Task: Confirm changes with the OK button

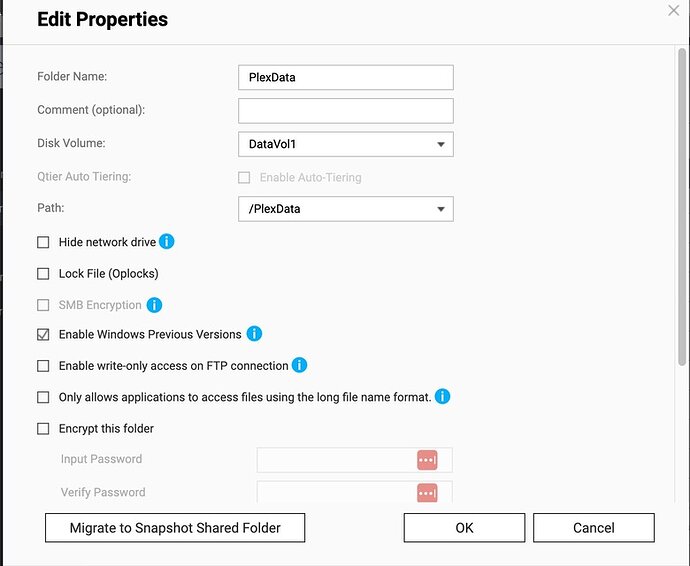Action: point(464,528)
